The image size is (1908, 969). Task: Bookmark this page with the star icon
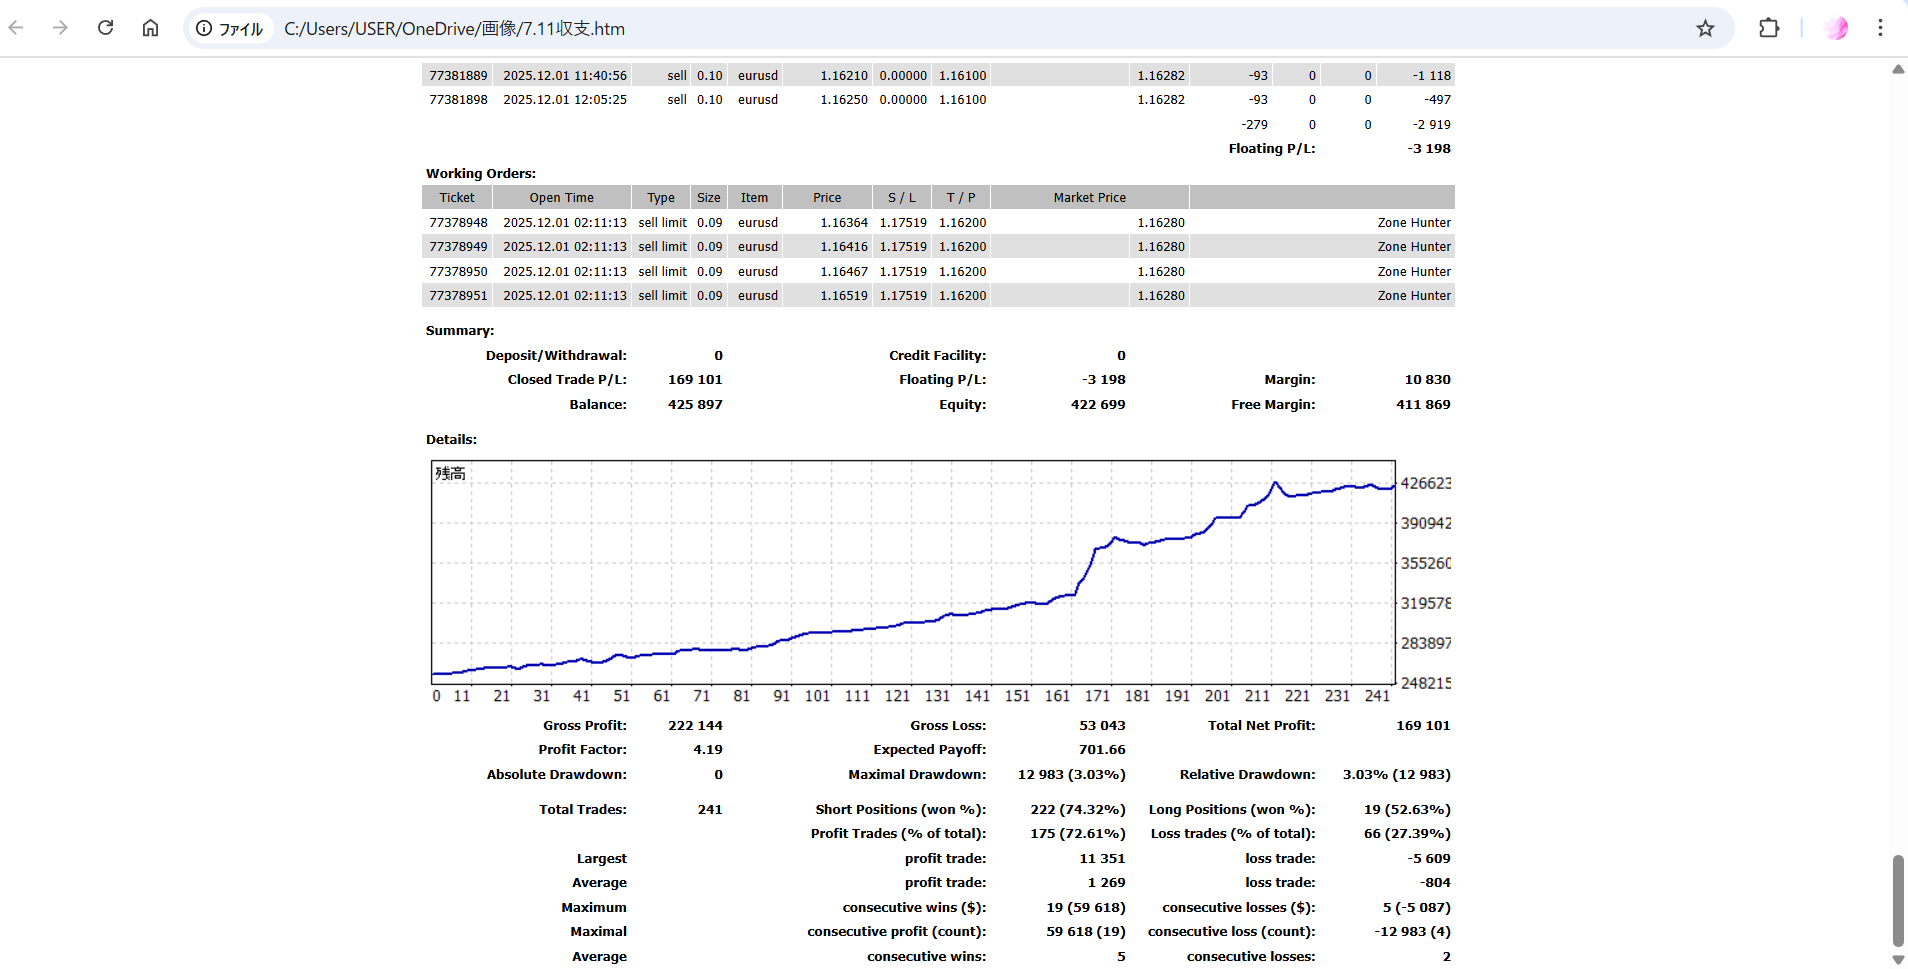point(1705,28)
